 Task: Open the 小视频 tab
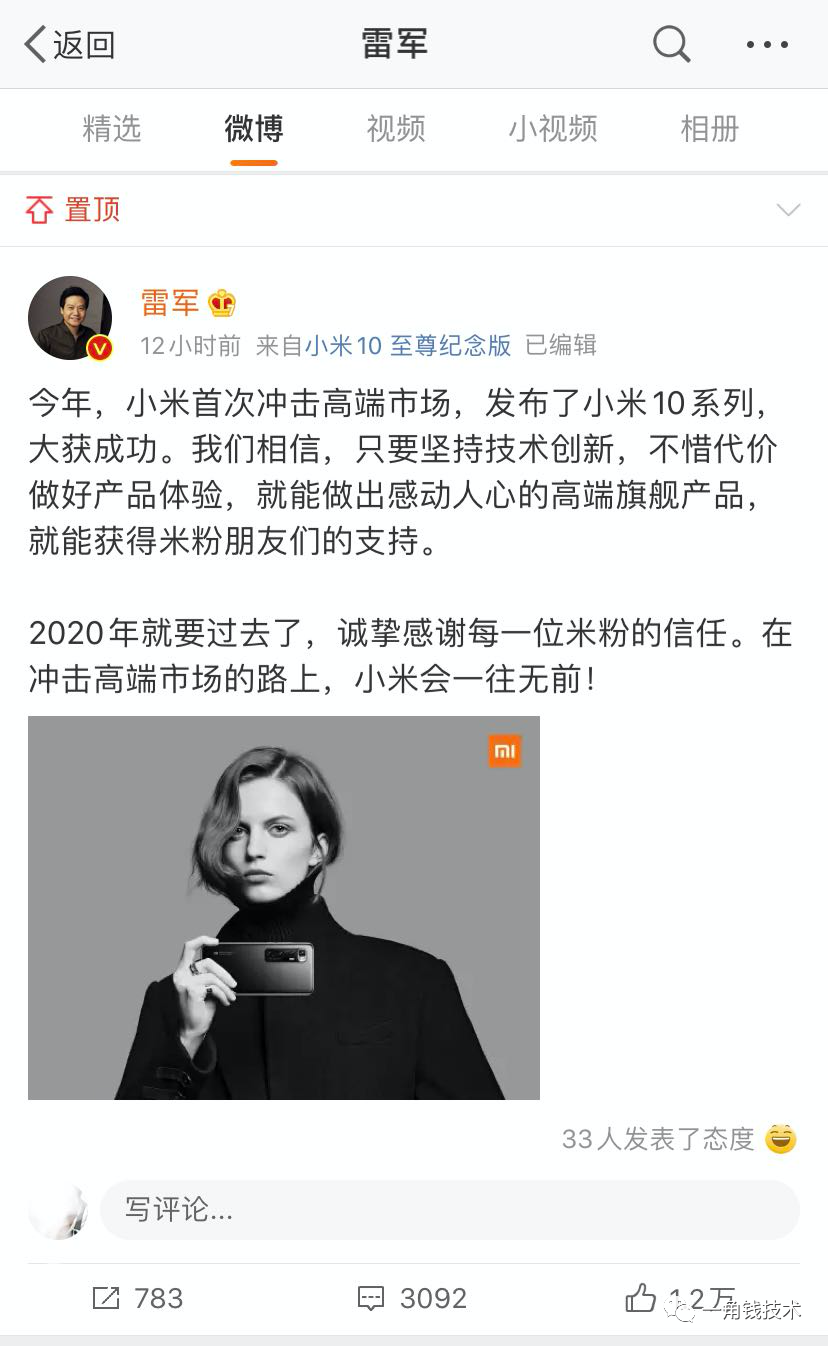553,128
